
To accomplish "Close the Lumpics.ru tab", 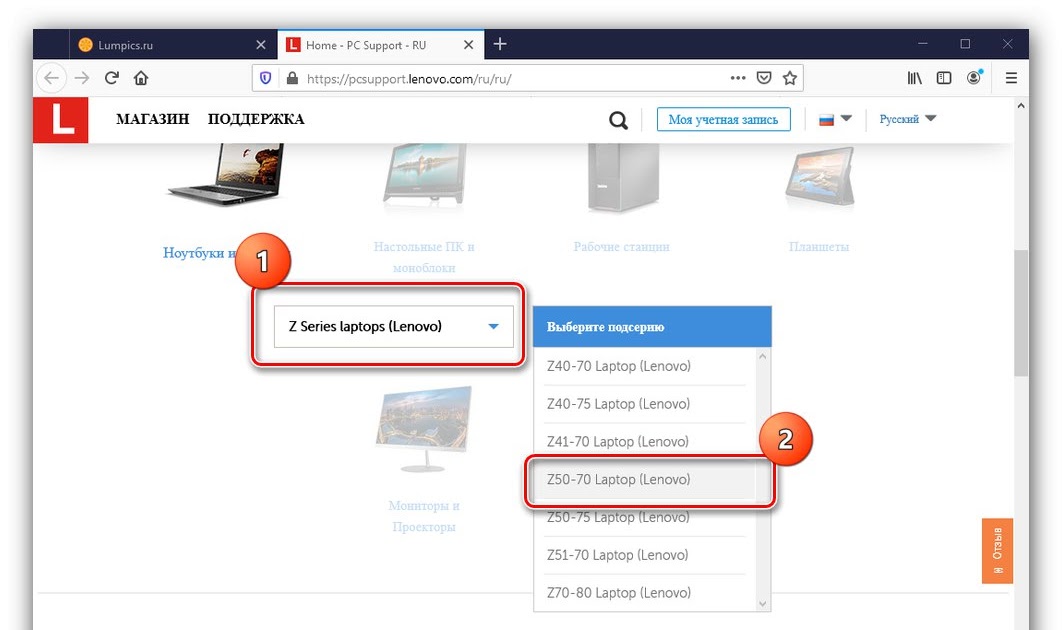I will pyautogui.click(x=261, y=45).
